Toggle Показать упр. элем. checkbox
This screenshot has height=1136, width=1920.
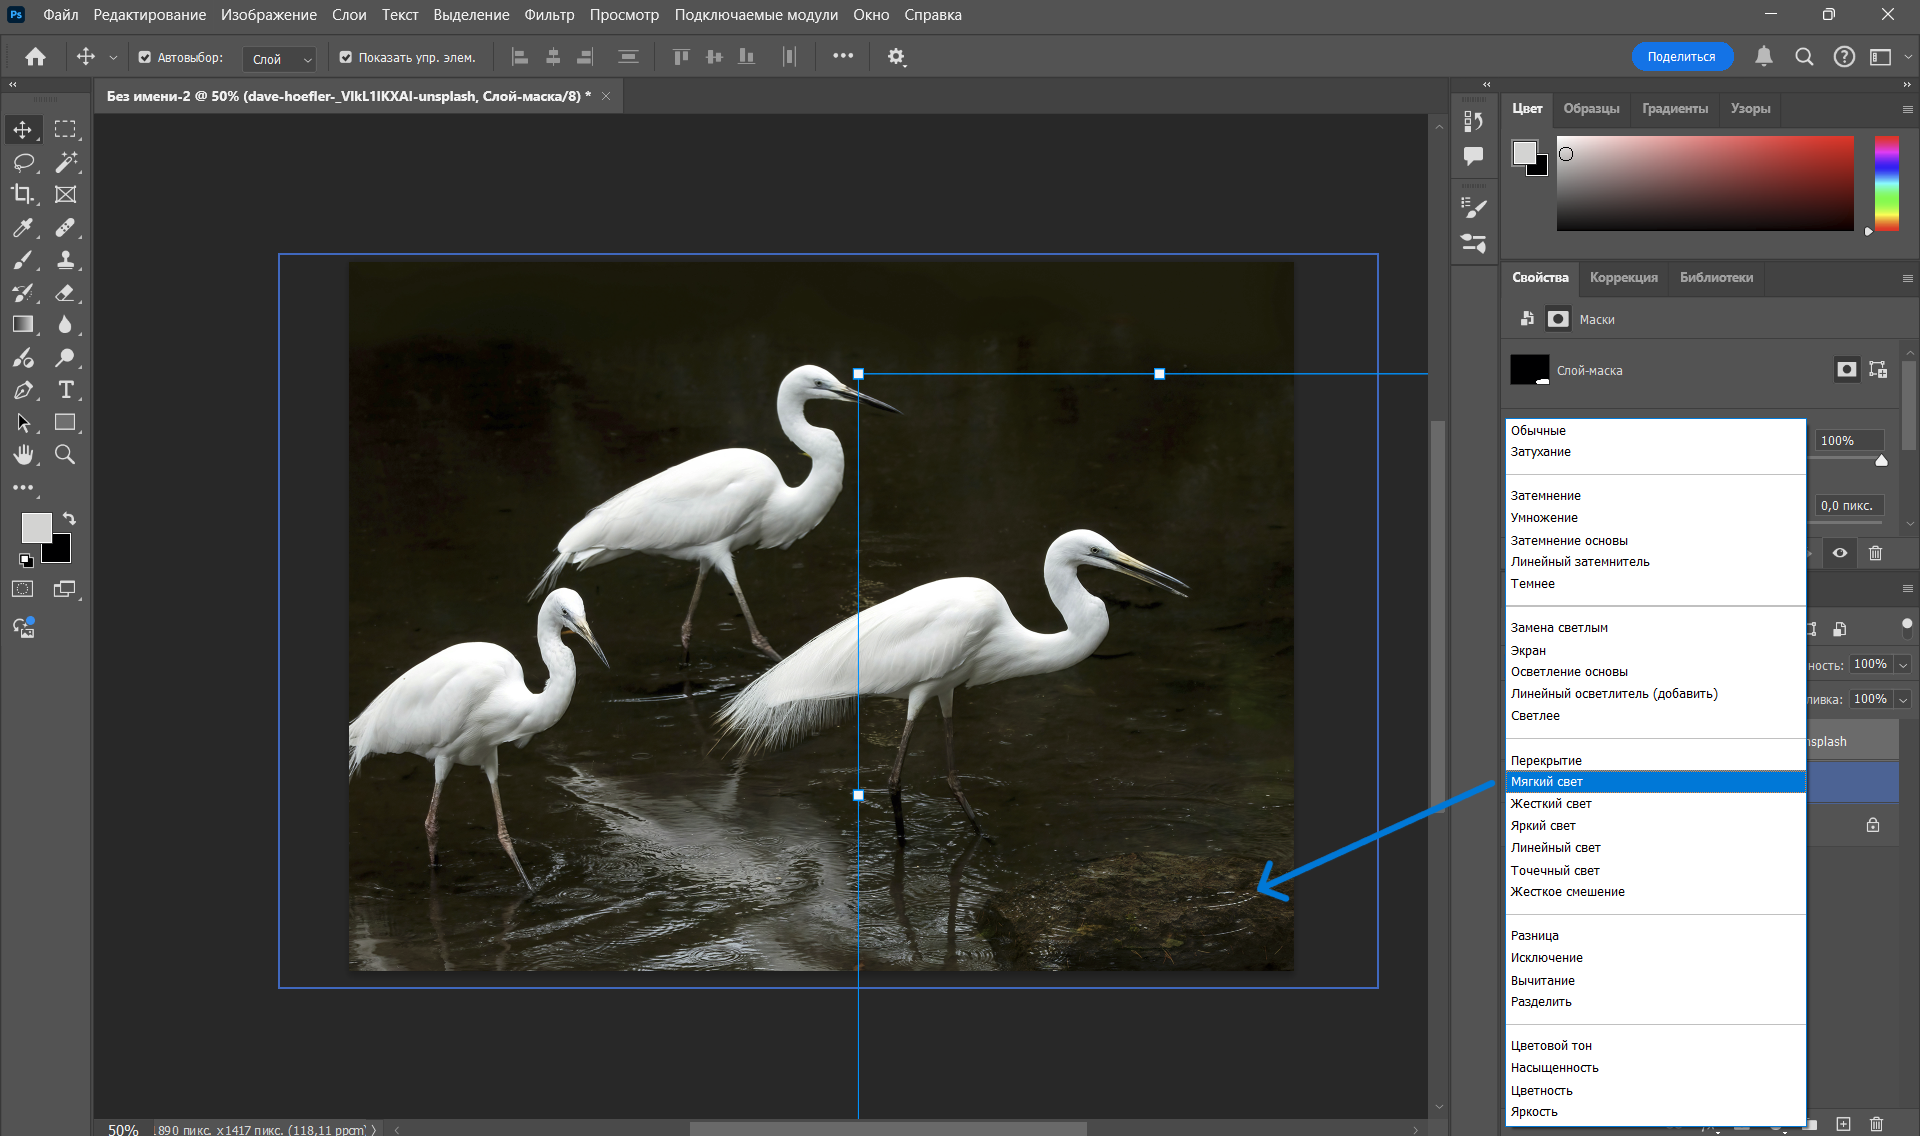346,58
